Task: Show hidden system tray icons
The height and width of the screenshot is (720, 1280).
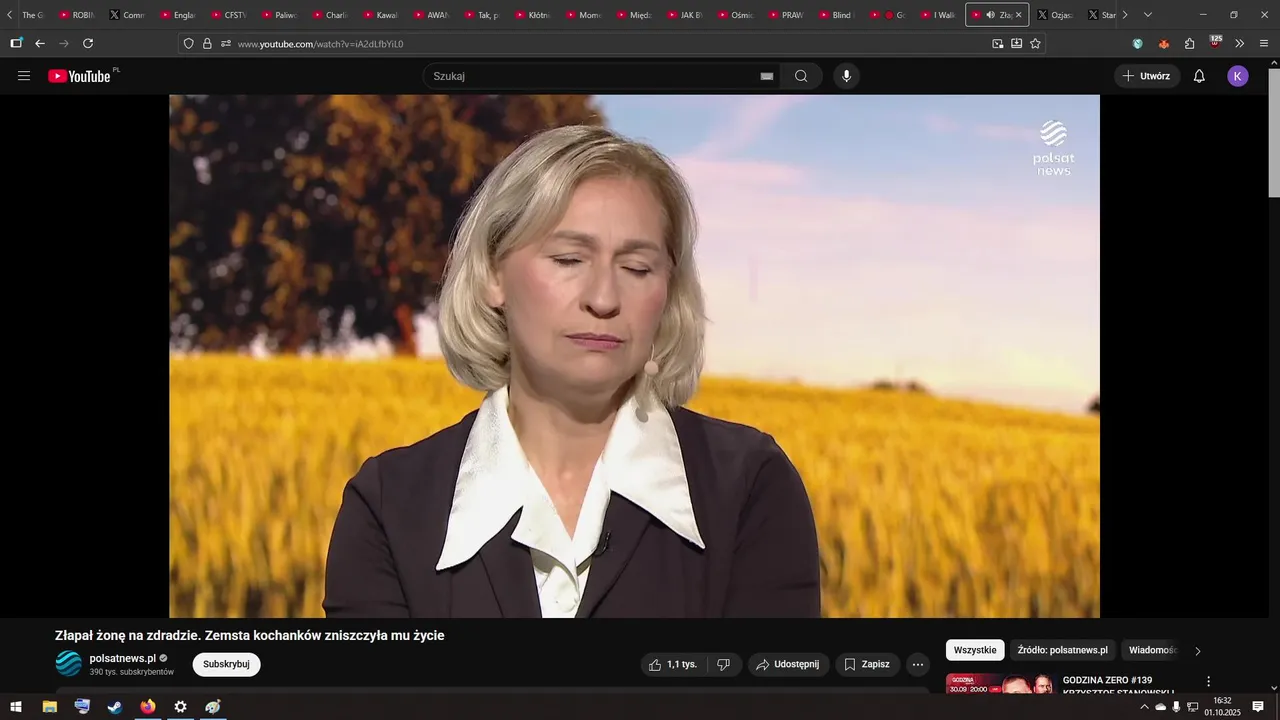Action: coord(1144,707)
